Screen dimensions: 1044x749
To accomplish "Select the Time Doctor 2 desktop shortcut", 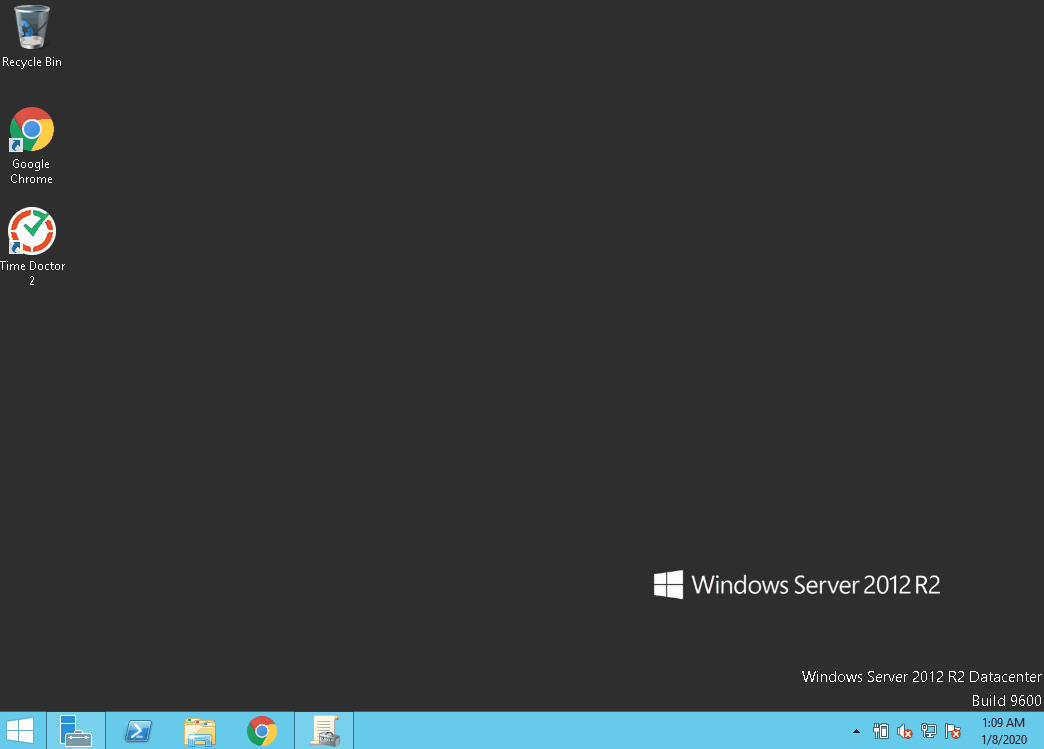I will [32, 247].
